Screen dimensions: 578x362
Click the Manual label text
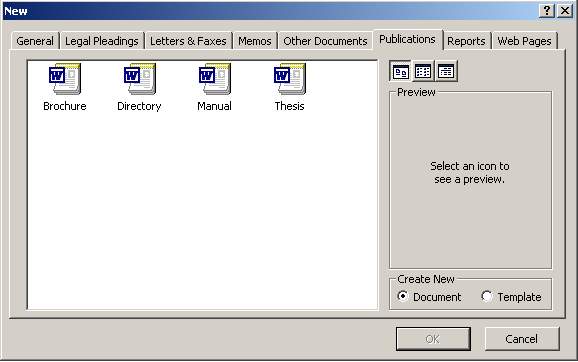click(215, 106)
